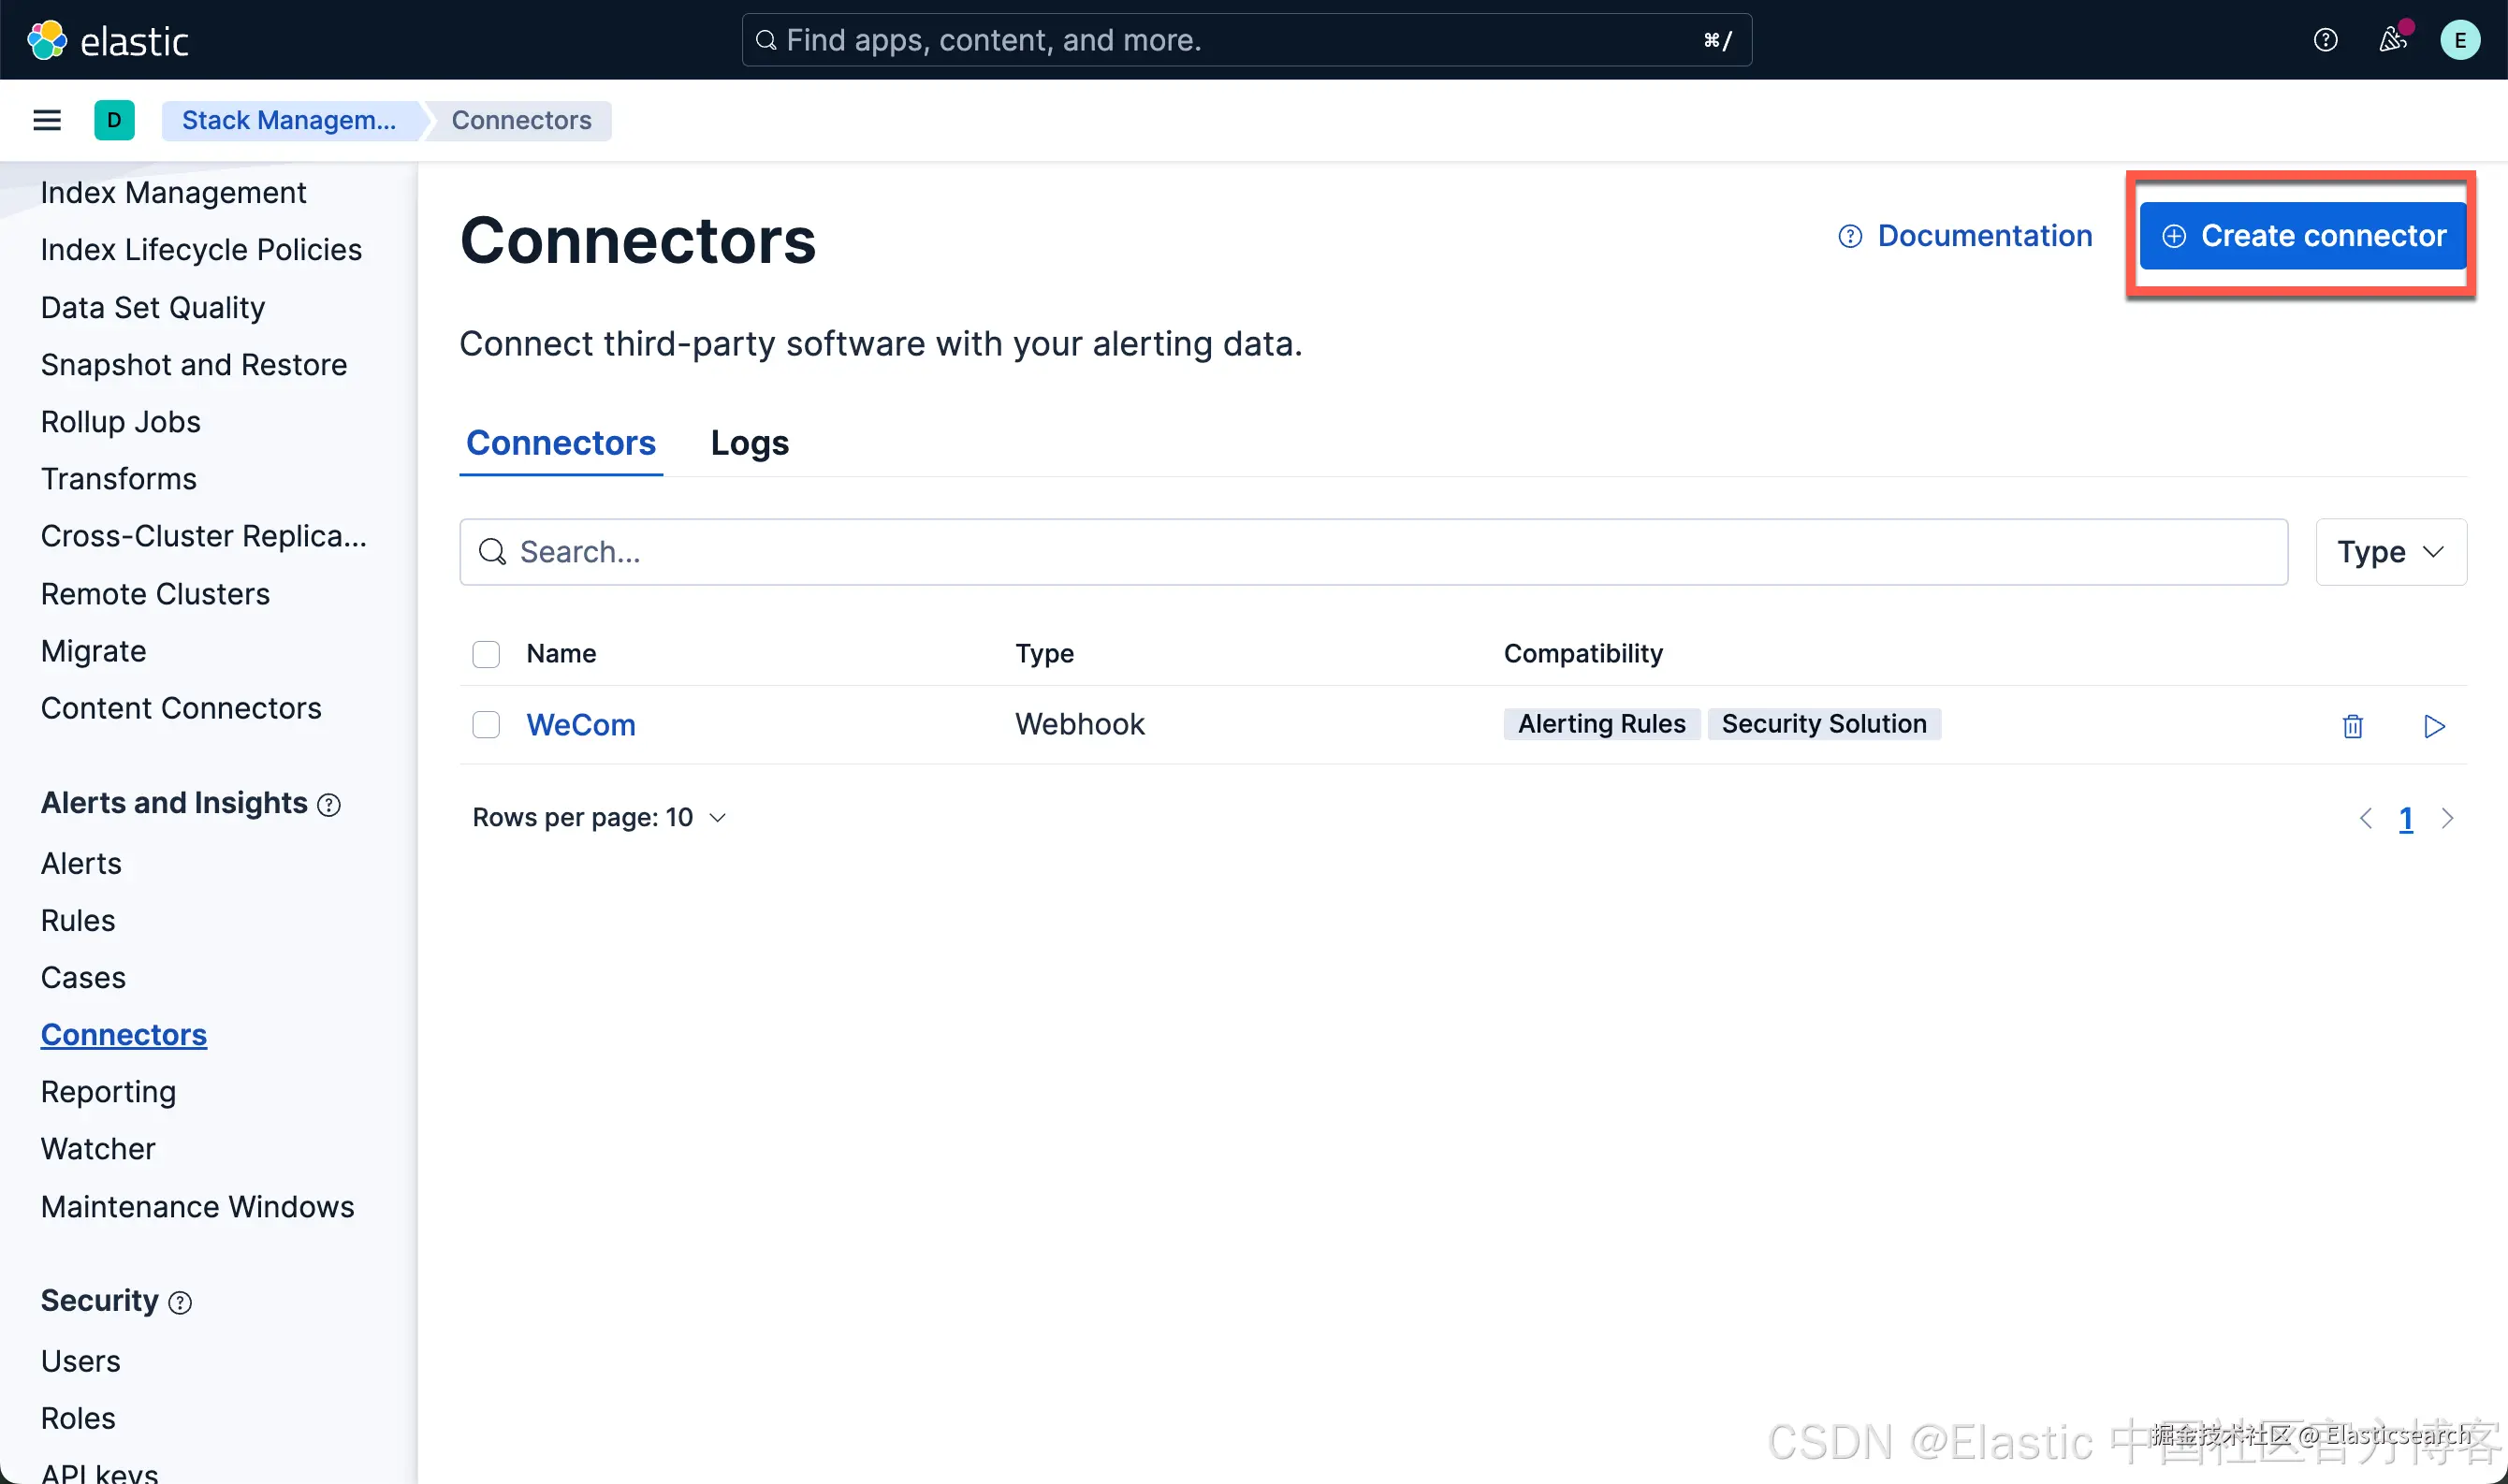This screenshot has width=2508, height=1484.
Task: Open the hamburger navigation menu
Action: coord(47,120)
